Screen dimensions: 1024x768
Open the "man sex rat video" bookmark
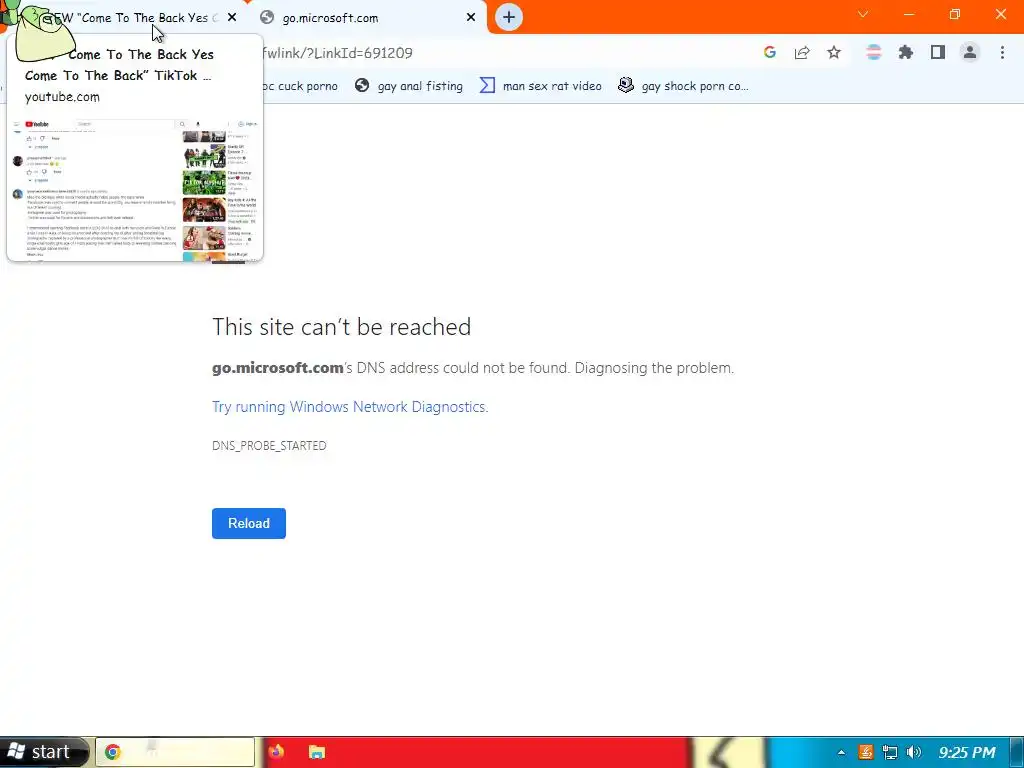coord(541,86)
